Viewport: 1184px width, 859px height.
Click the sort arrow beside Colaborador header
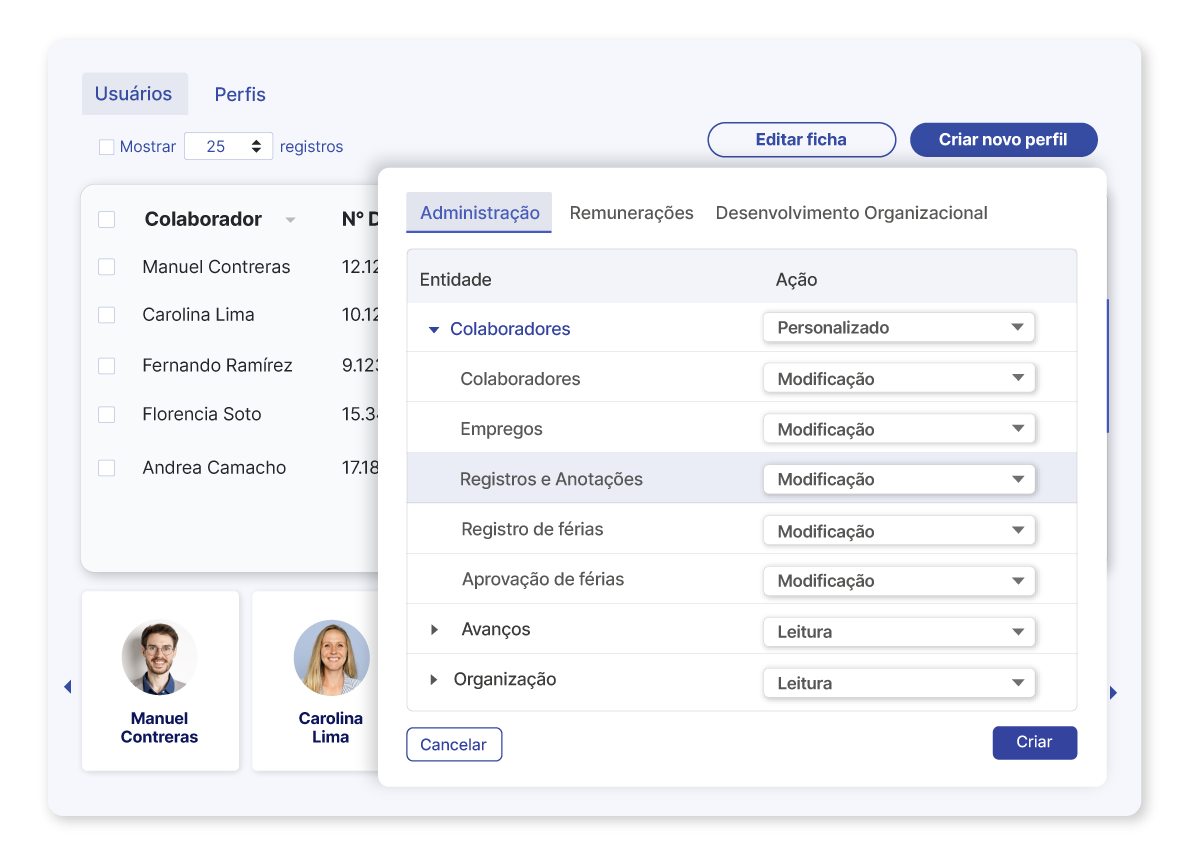pyautogui.click(x=291, y=219)
